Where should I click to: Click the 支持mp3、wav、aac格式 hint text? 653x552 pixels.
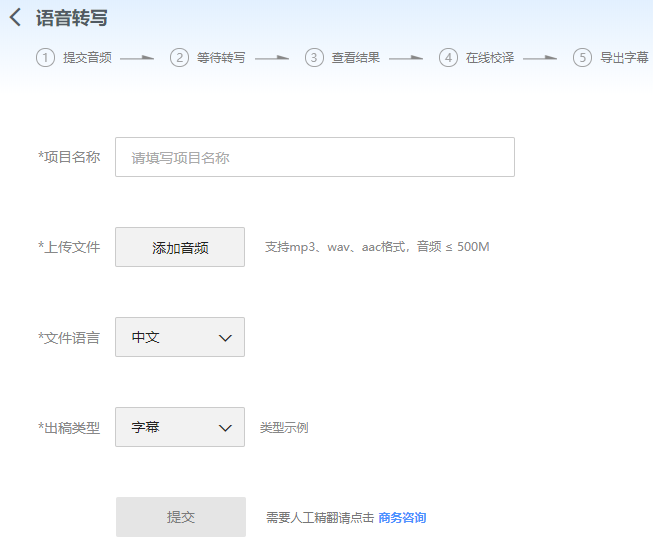pos(377,247)
